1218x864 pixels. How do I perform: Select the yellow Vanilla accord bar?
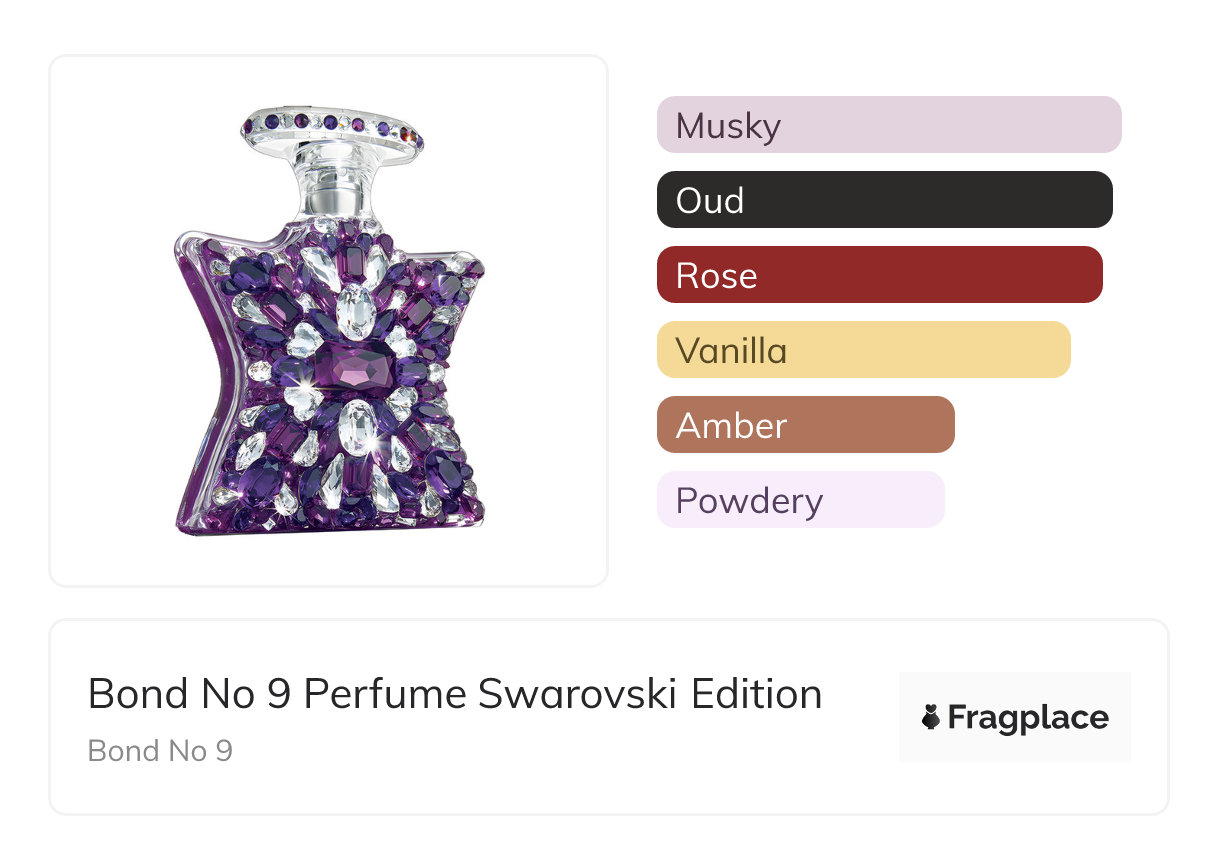863,350
